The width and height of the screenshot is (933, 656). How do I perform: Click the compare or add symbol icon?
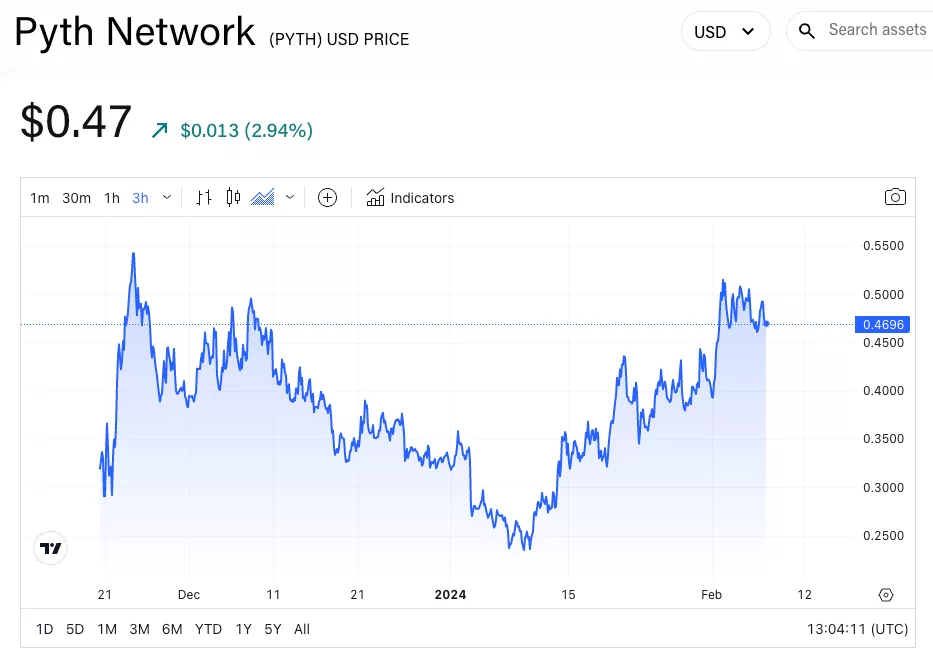click(327, 198)
